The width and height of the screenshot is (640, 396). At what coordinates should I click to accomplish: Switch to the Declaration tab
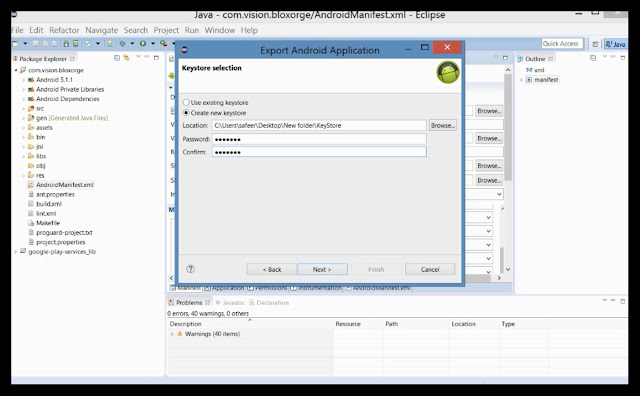tap(269, 303)
